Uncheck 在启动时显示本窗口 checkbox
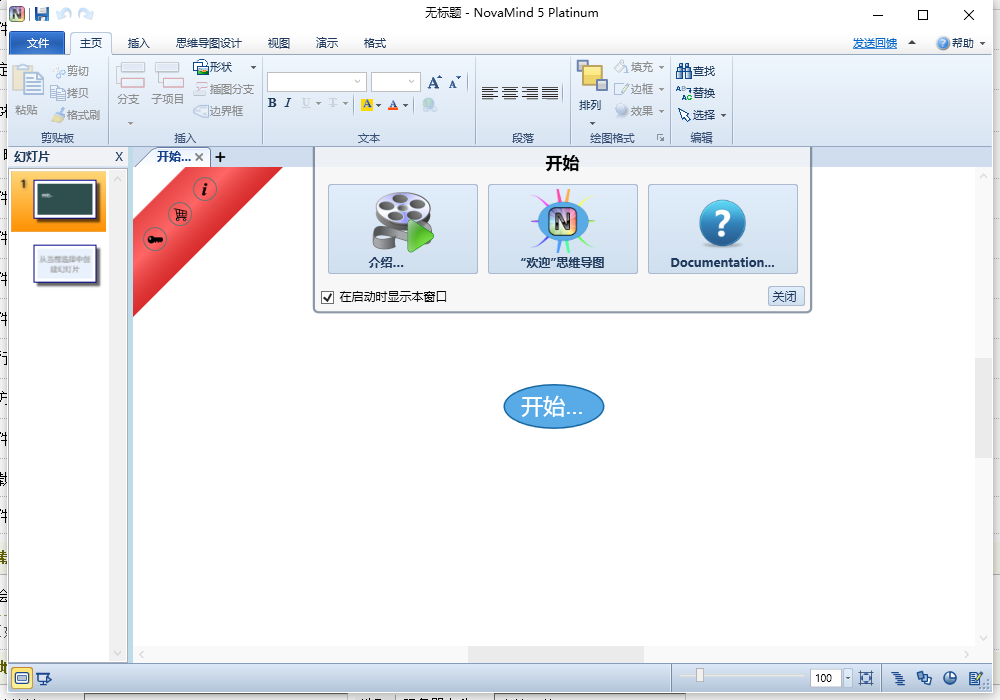The width and height of the screenshot is (1000, 700). point(328,297)
